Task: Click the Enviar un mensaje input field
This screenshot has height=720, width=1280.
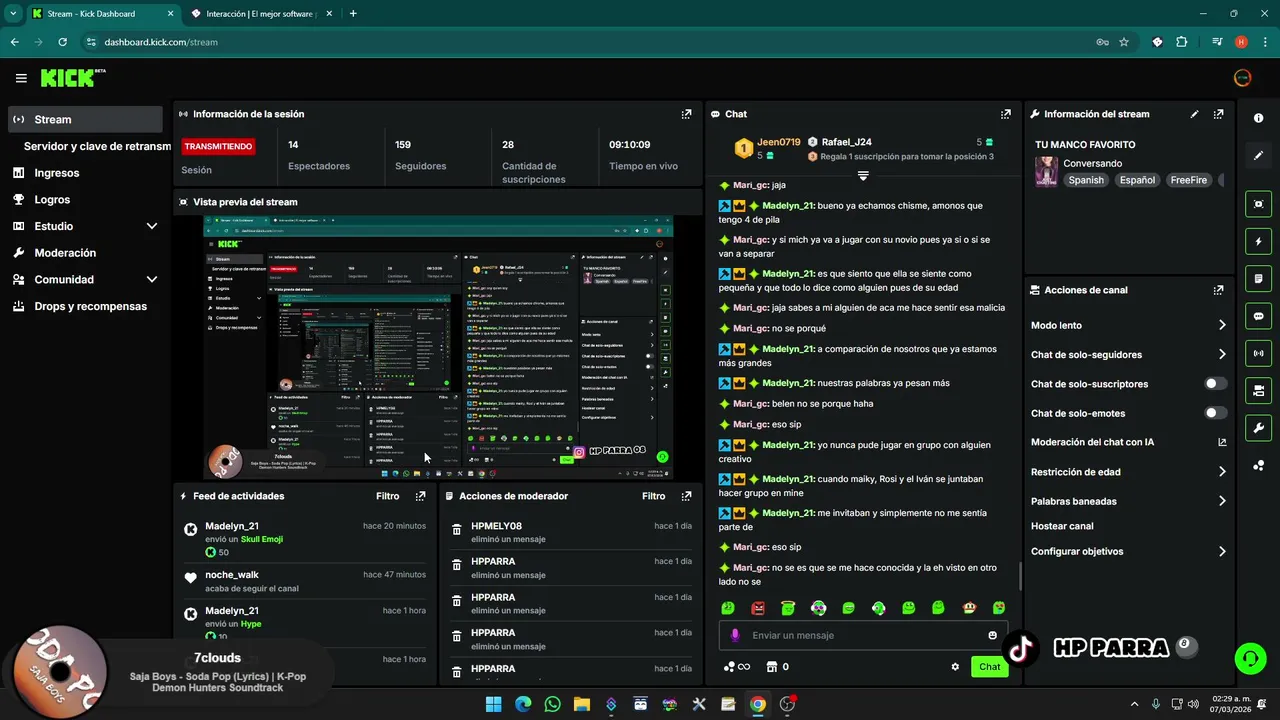Action: tap(864, 635)
